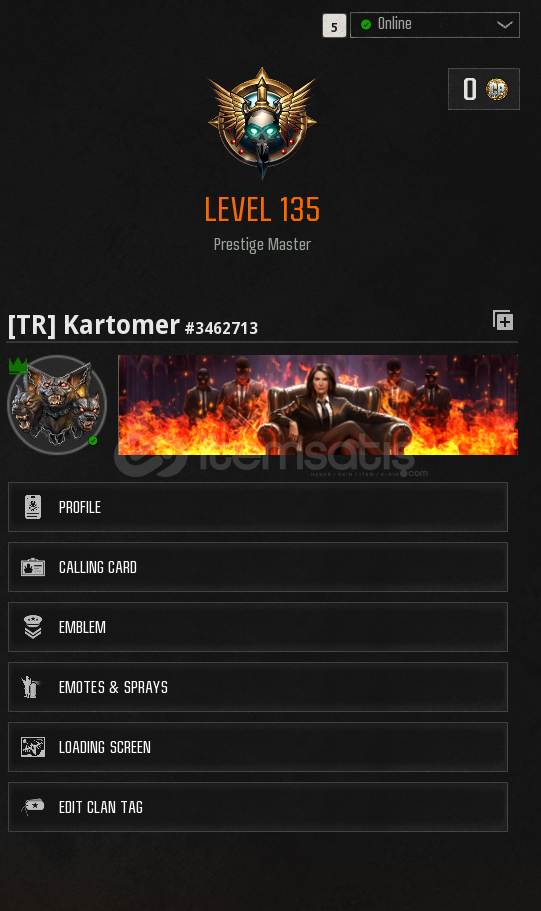This screenshot has height=911, width=541.
Task: Expand status options with the chevron arrow
Action: pos(504,25)
